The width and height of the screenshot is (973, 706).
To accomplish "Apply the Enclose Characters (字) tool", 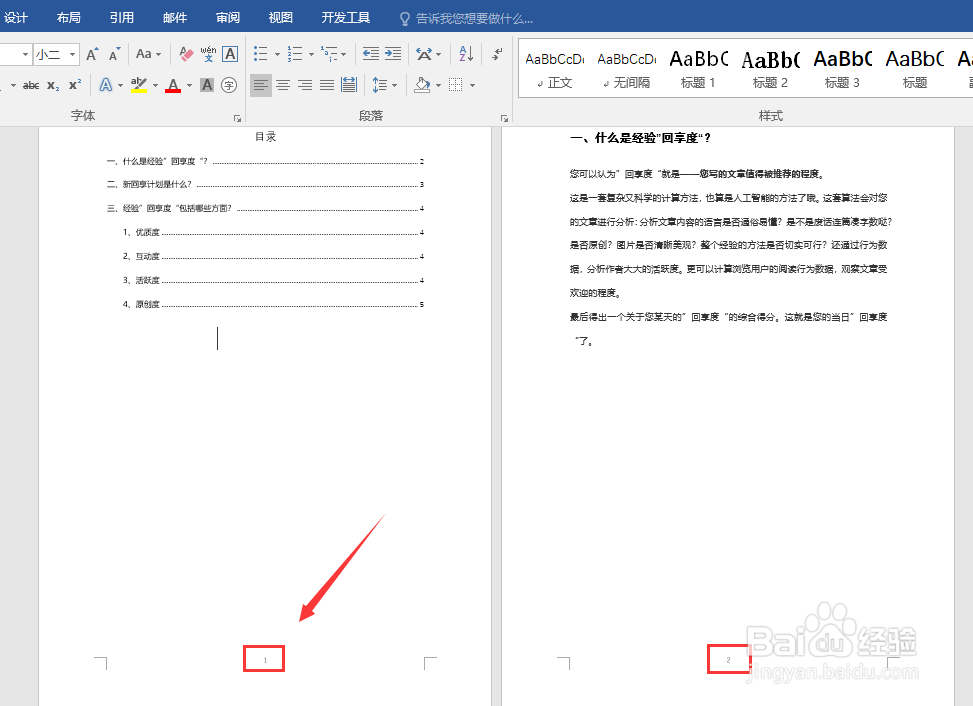I will [x=227, y=84].
